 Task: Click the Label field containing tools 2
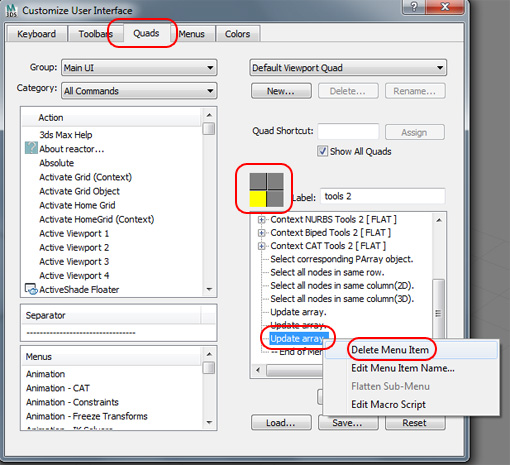pos(383,196)
